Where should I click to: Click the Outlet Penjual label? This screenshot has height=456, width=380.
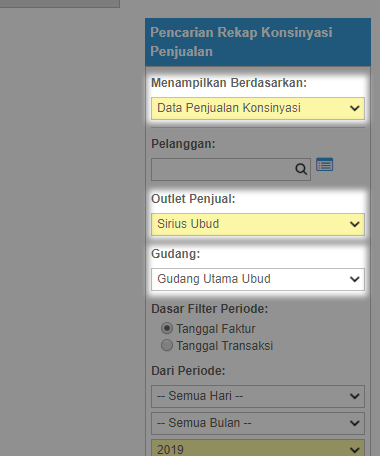point(193,199)
